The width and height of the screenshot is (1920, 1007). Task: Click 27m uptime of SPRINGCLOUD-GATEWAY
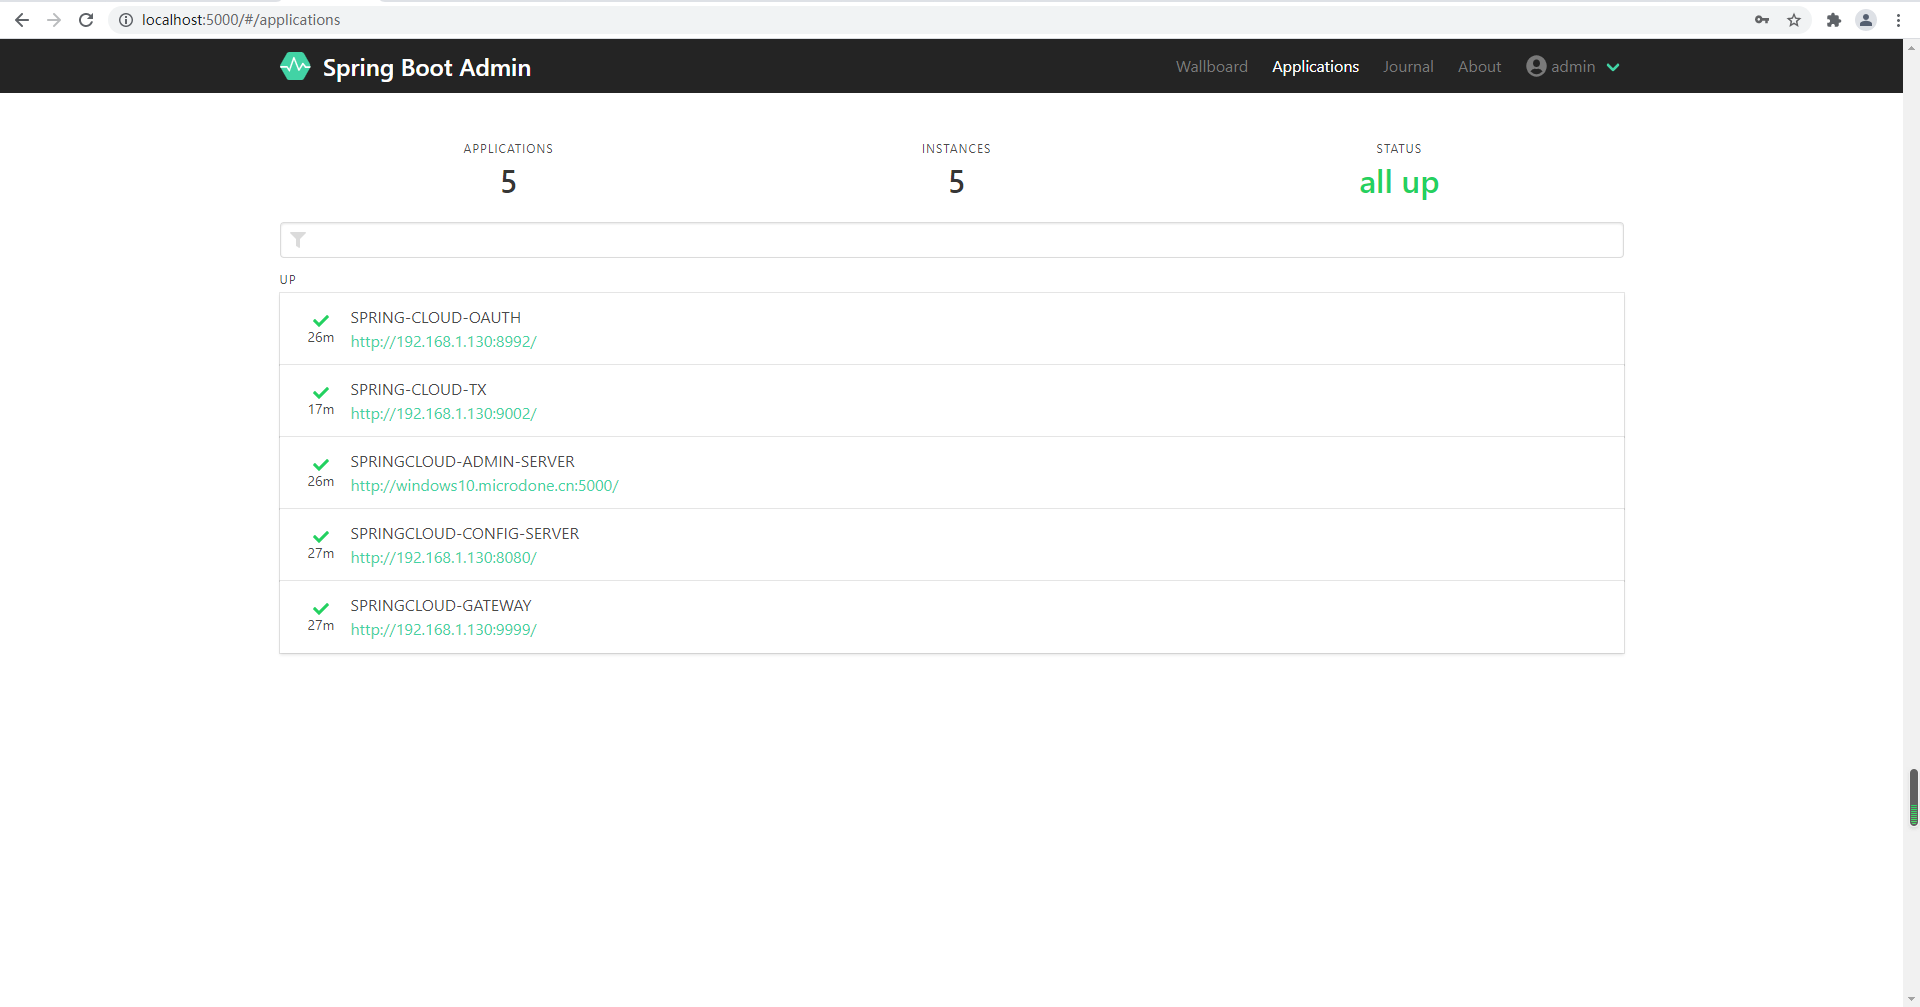coord(321,626)
